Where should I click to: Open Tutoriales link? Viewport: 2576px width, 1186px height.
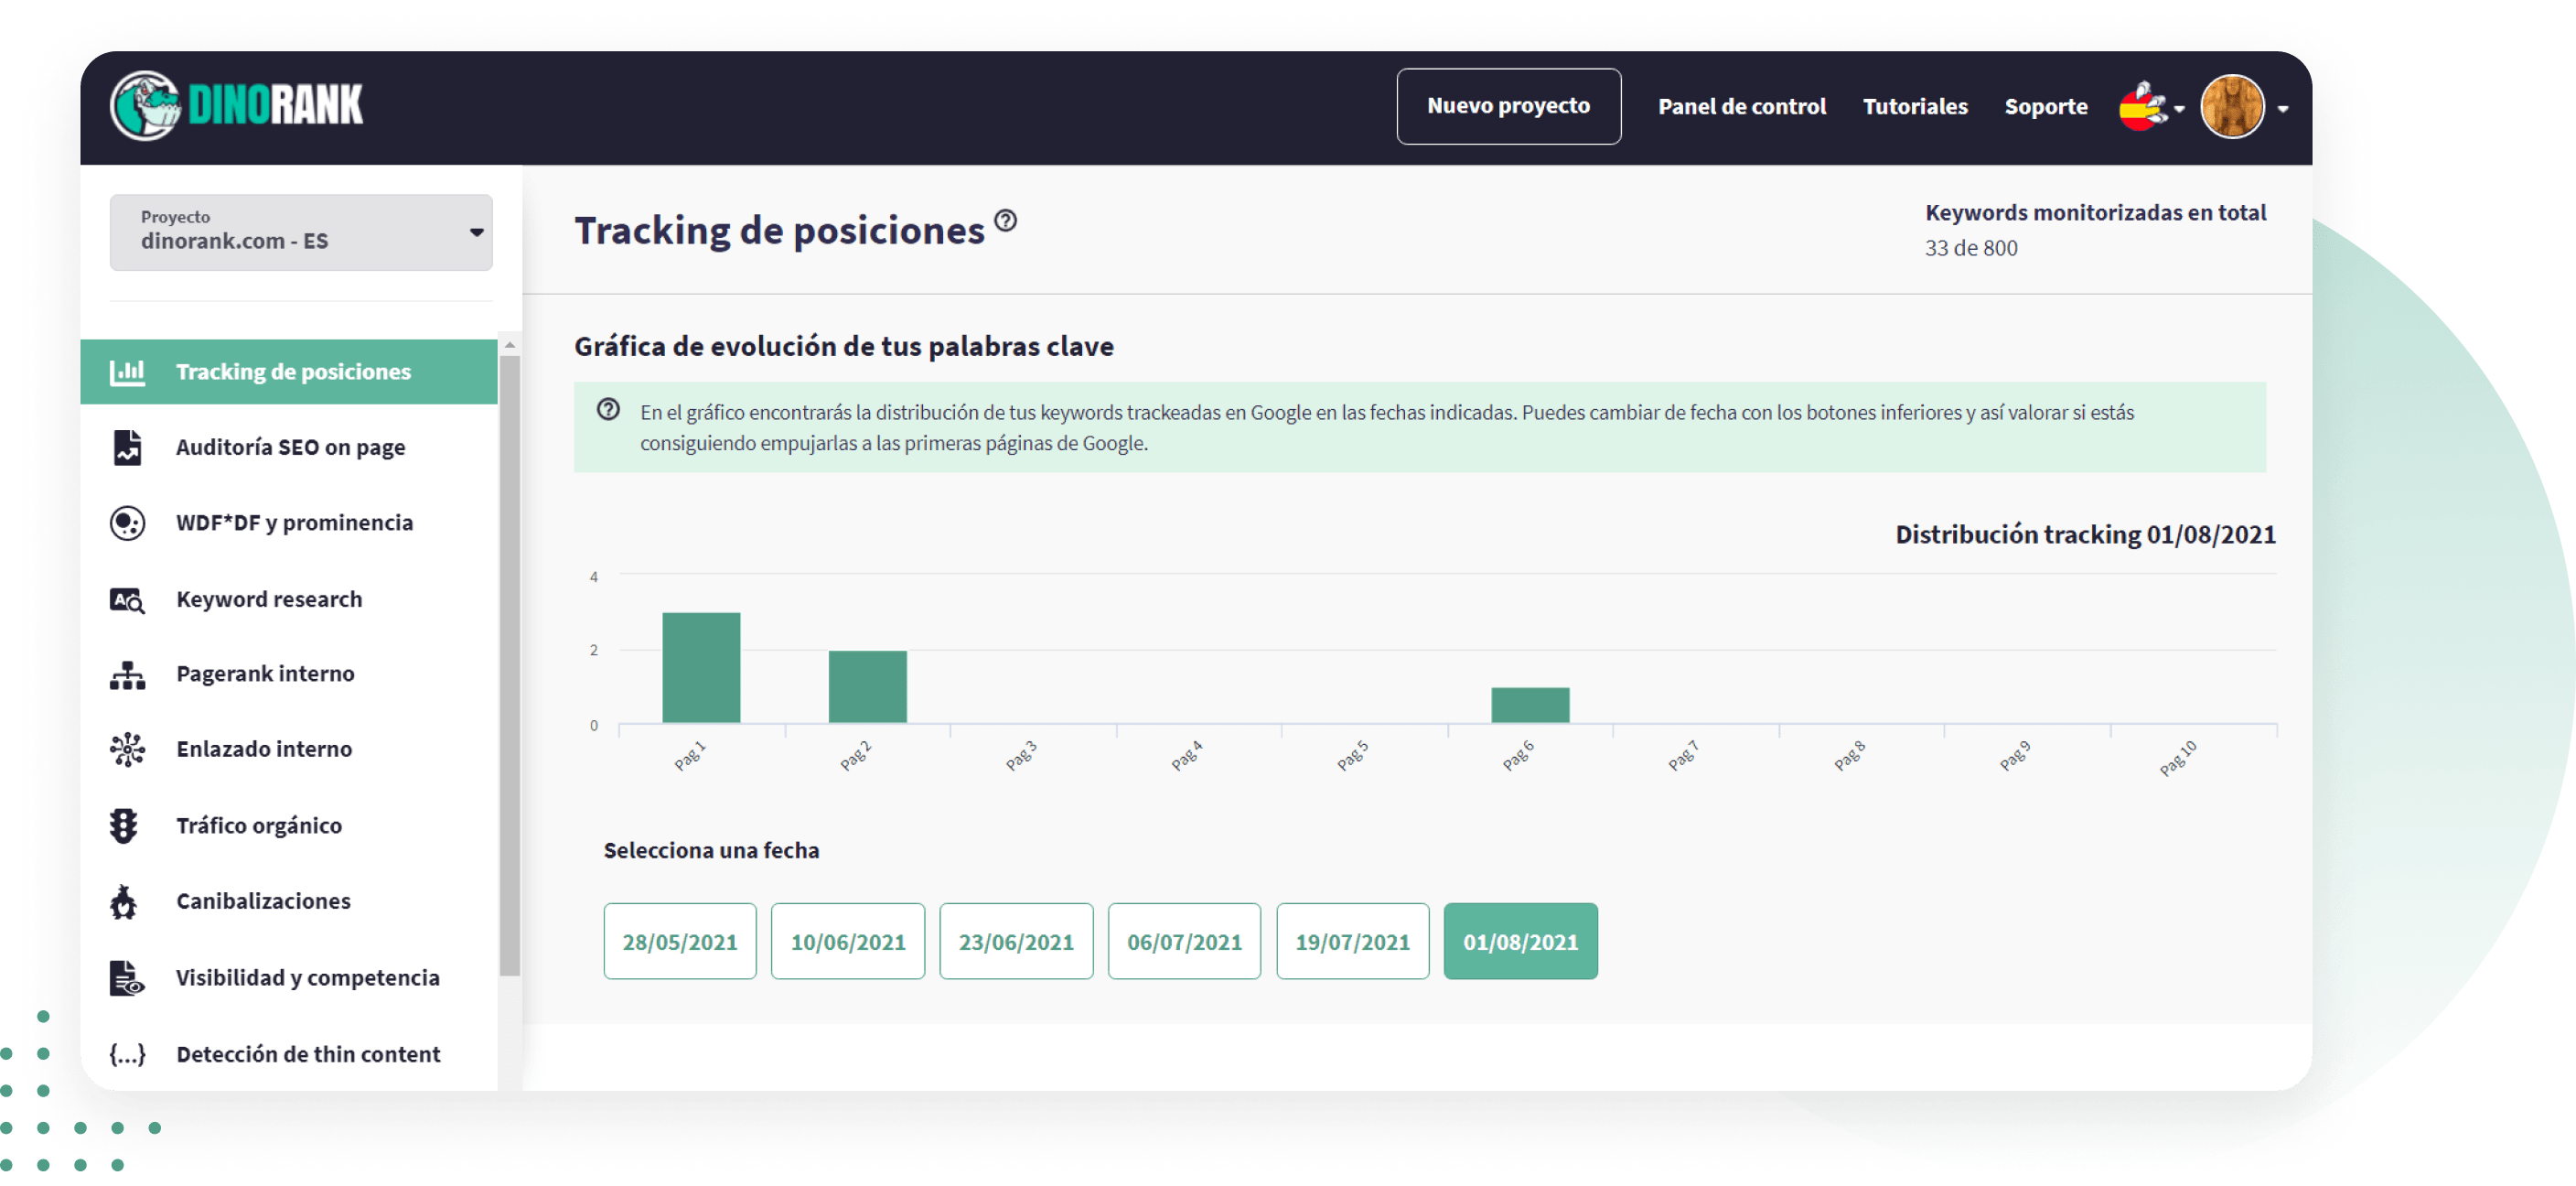pyautogui.click(x=1914, y=106)
